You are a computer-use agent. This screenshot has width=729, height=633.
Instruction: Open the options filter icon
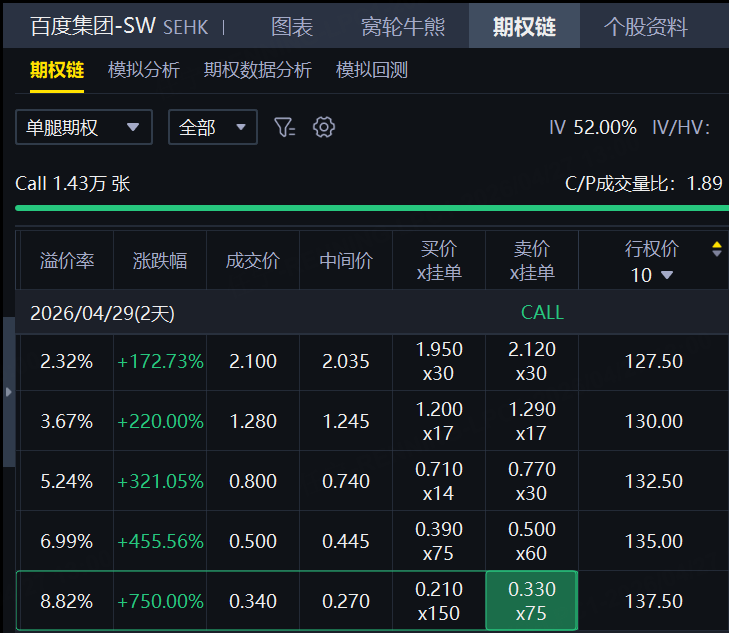pyautogui.click(x=285, y=127)
